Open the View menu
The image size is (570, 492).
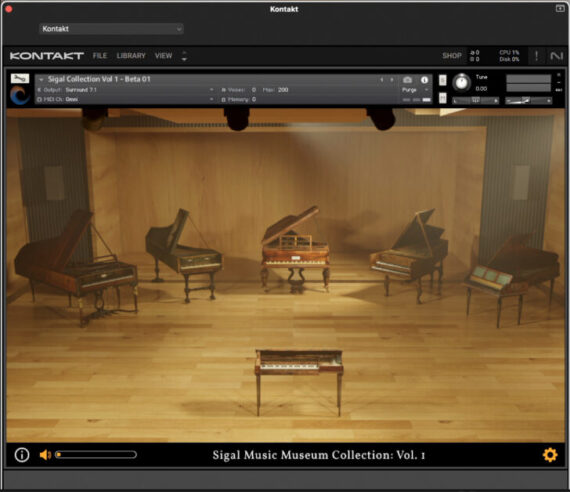(x=163, y=56)
